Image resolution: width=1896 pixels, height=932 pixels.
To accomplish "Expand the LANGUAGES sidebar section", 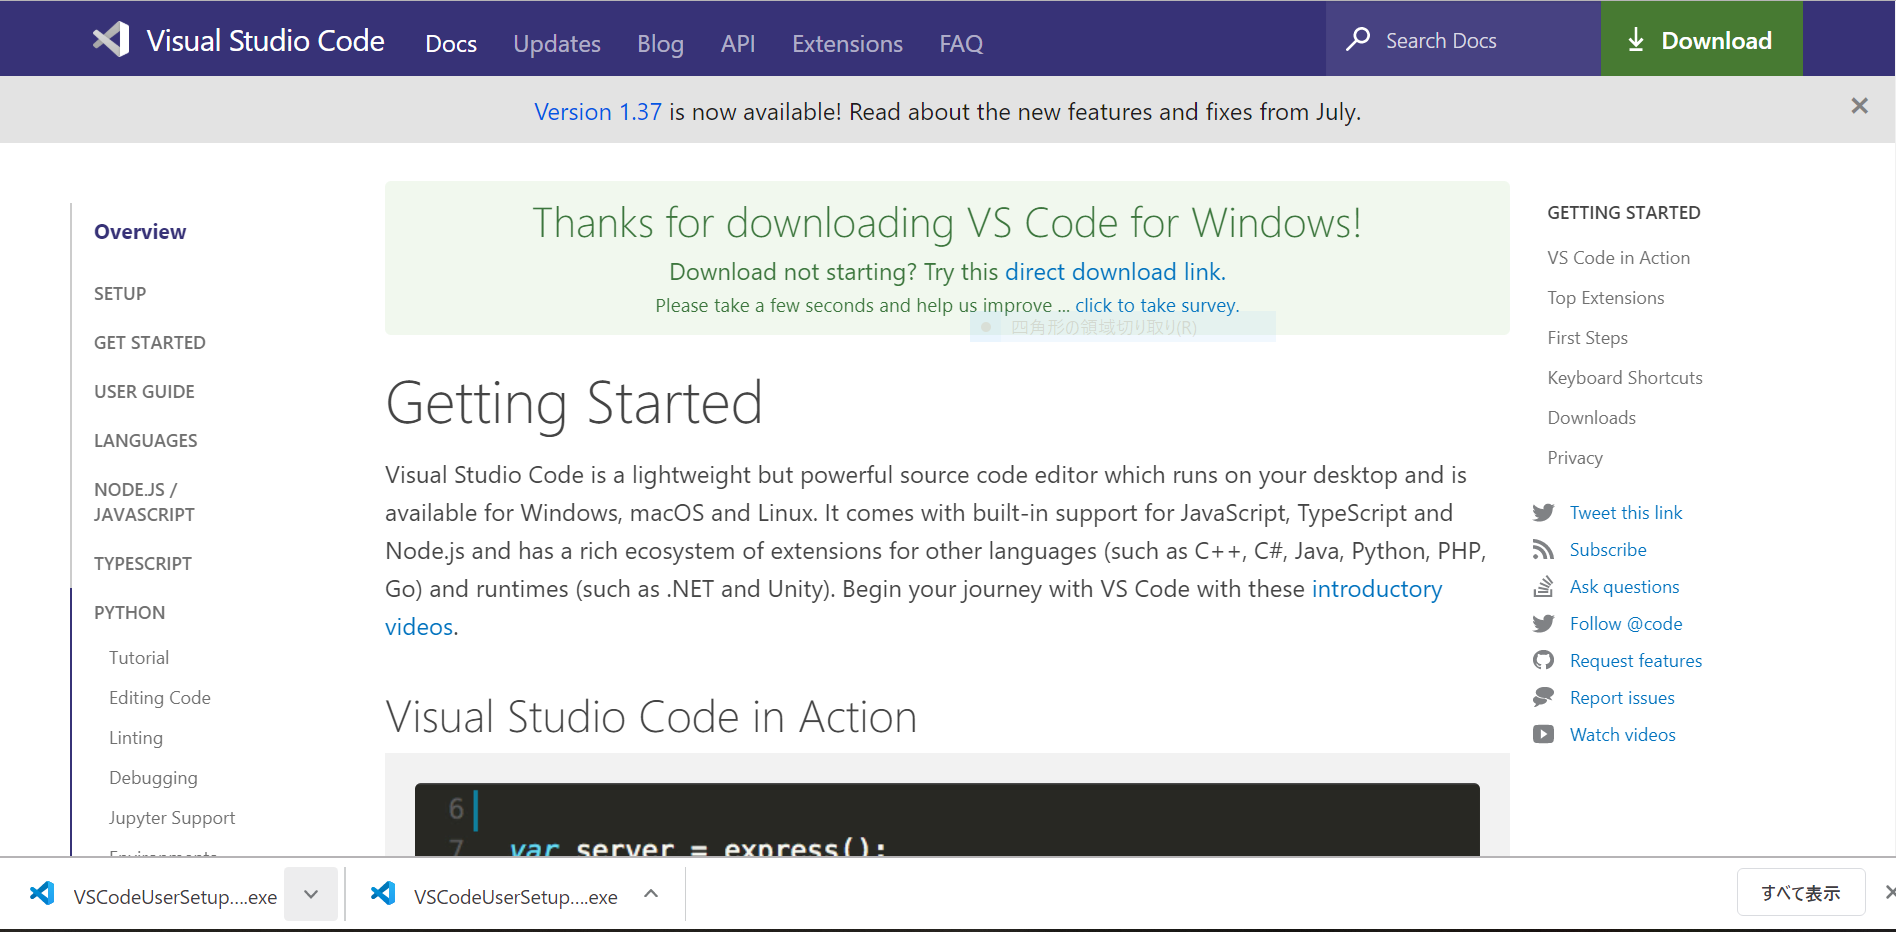I will pyautogui.click(x=146, y=441).
